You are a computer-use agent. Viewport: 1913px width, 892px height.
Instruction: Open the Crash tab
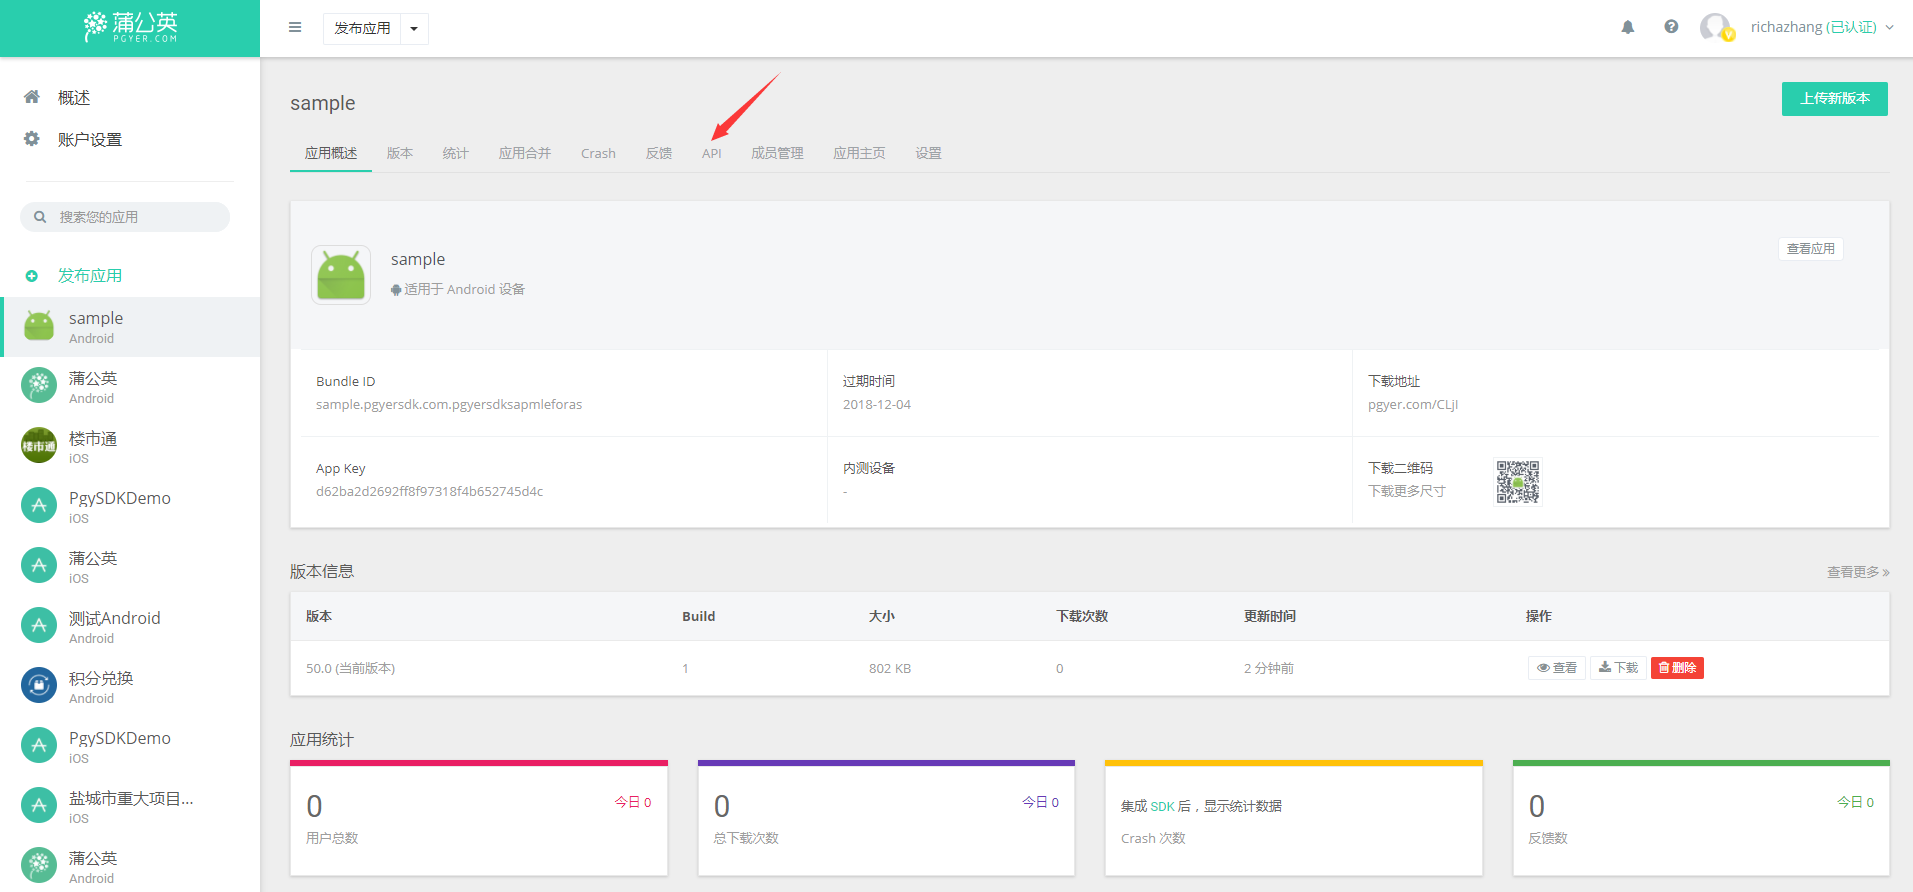[598, 153]
